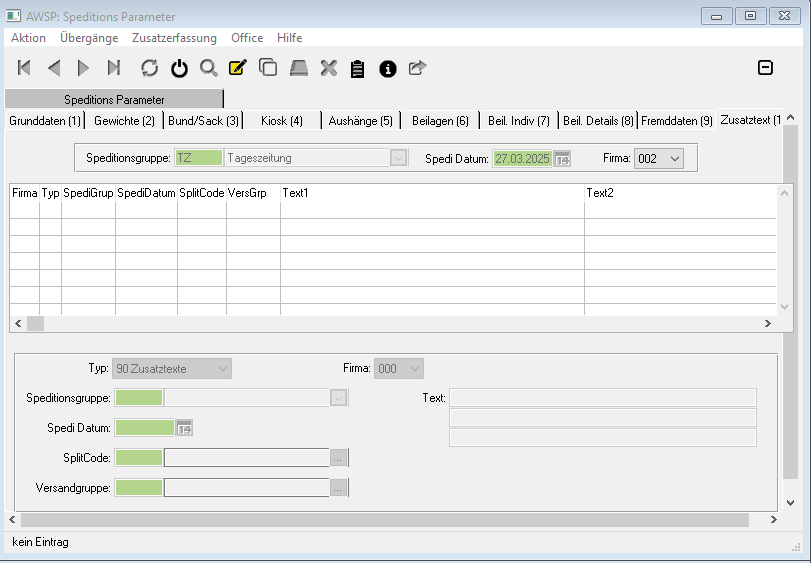
Task: Switch to the Beilagen (6) tab
Action: click(440, 121)
